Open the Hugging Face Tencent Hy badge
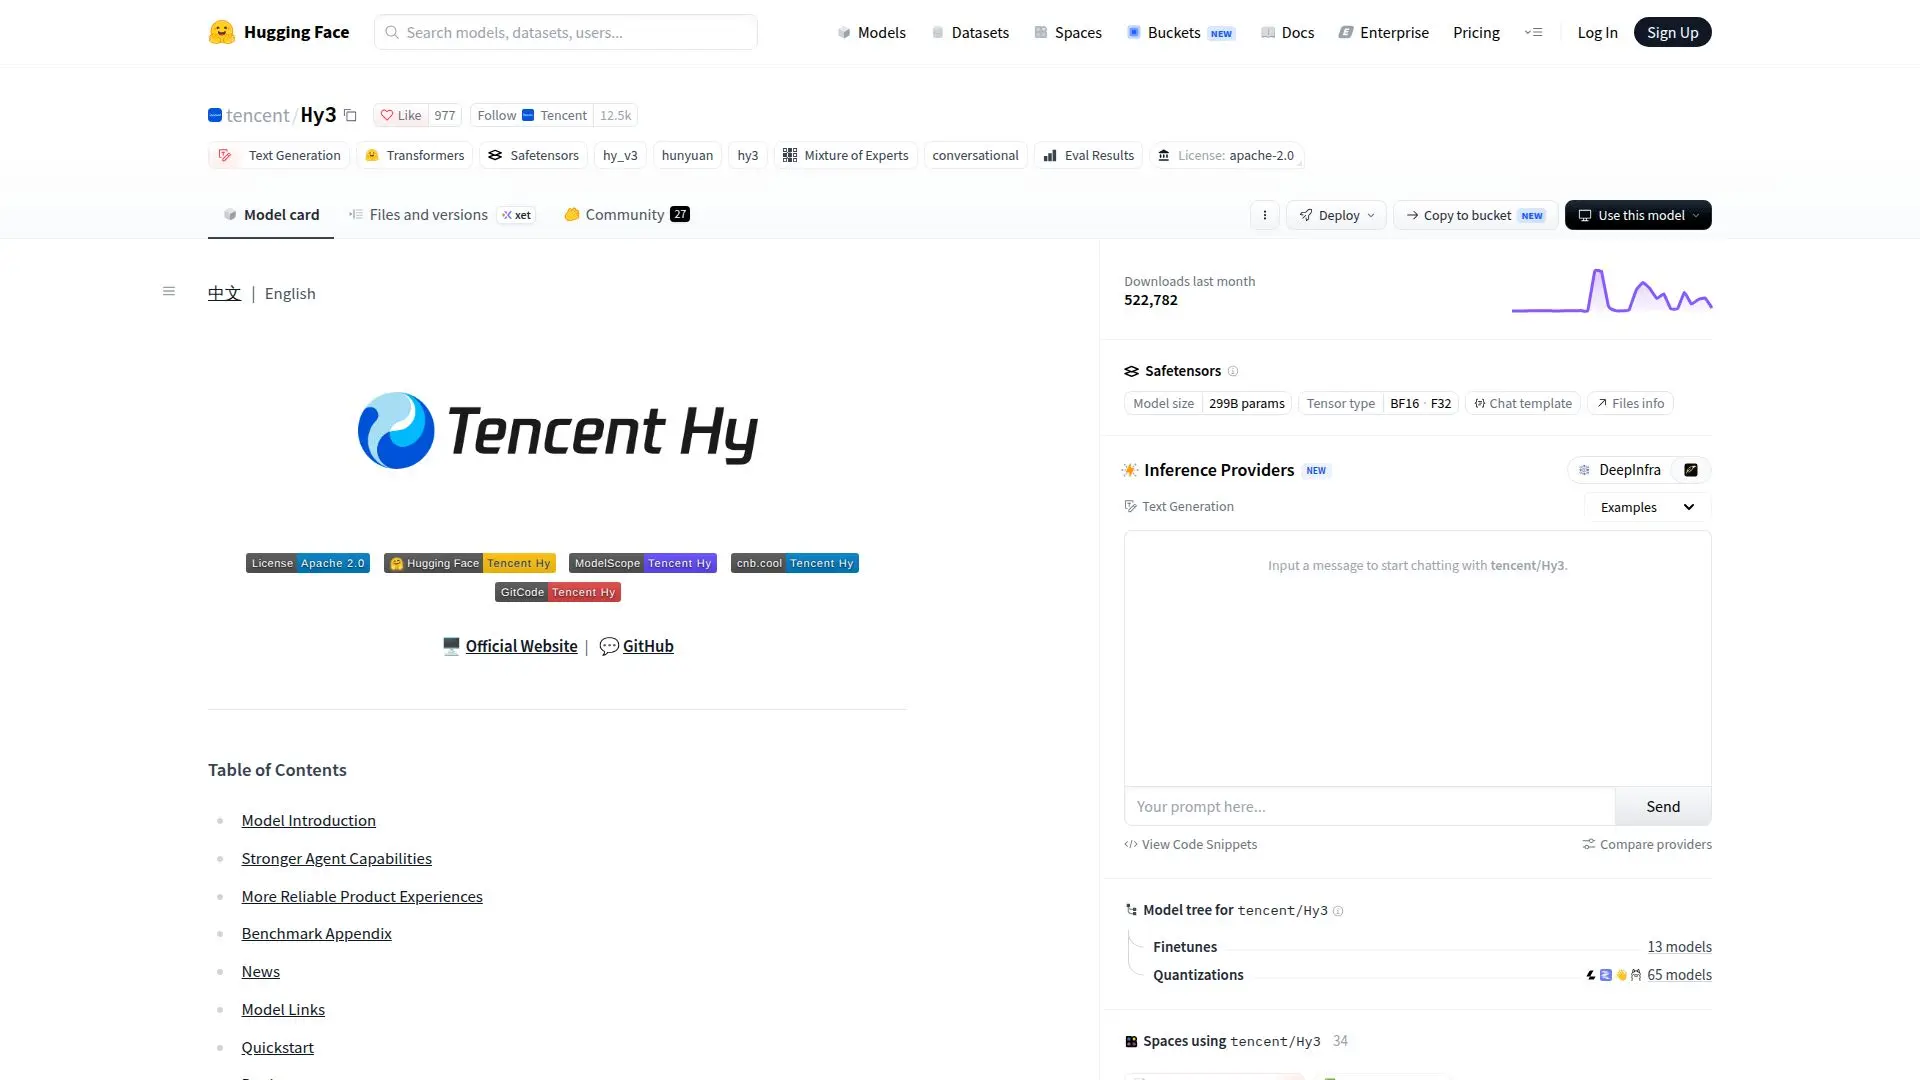The width and height of the screenshot is (1920, 1080). tap(470, 563)
